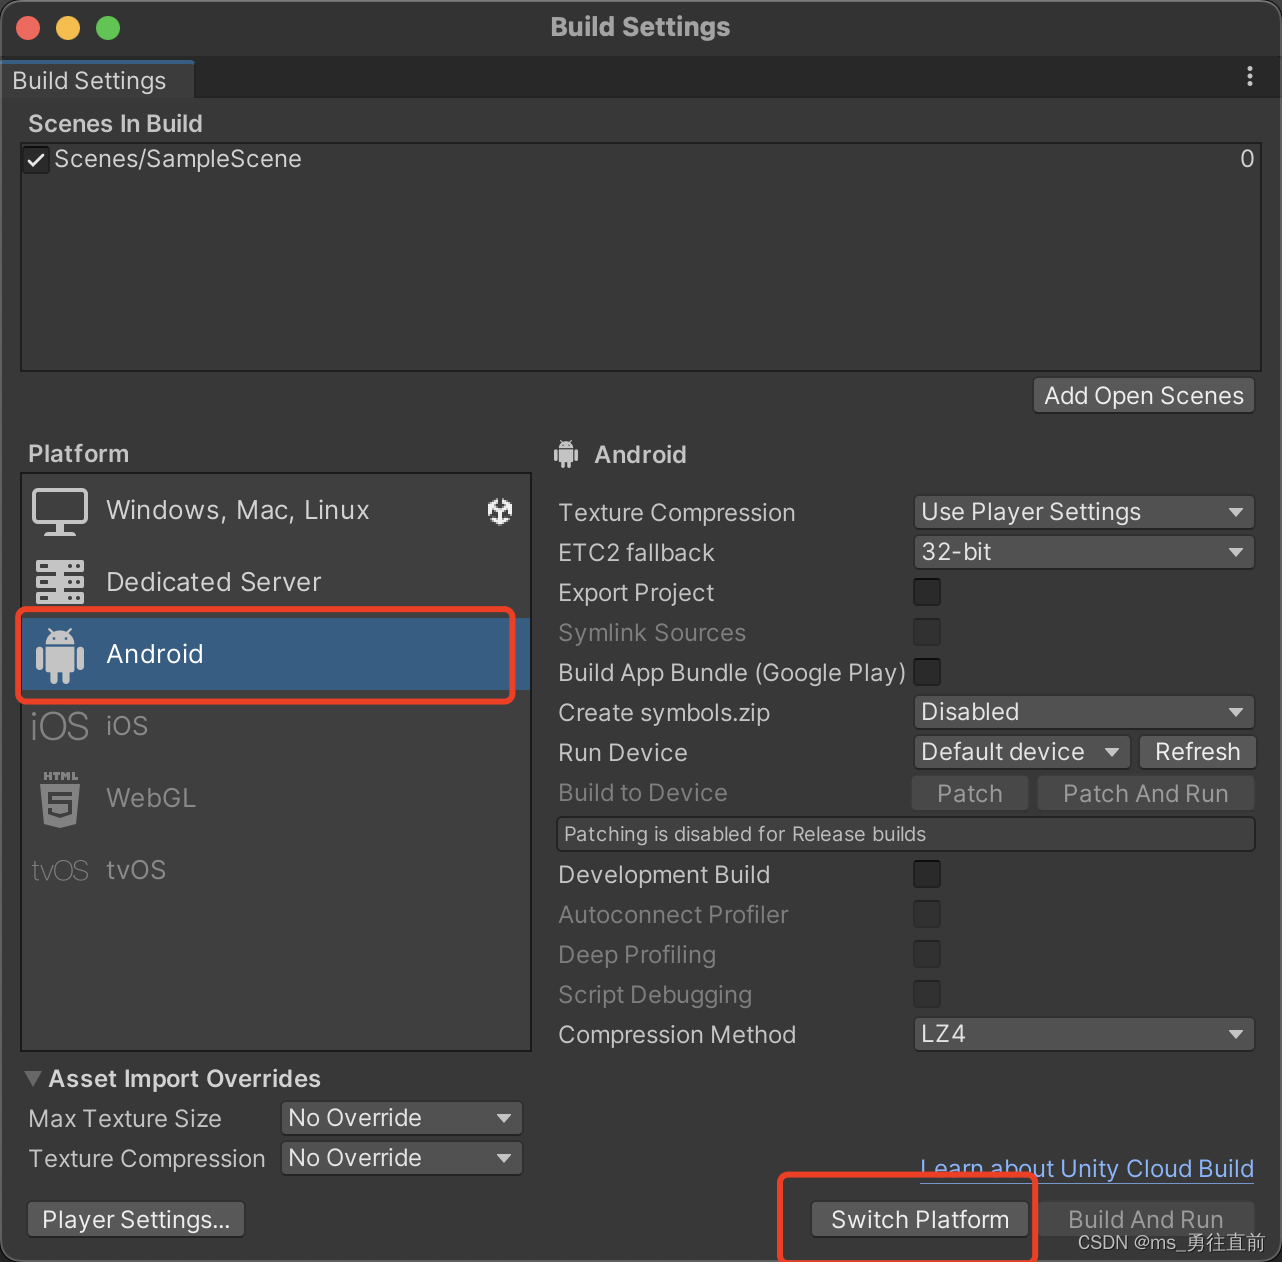Click the Add Open Scenes button
Viewport: 1282px width, 1262px height.
1144,396
